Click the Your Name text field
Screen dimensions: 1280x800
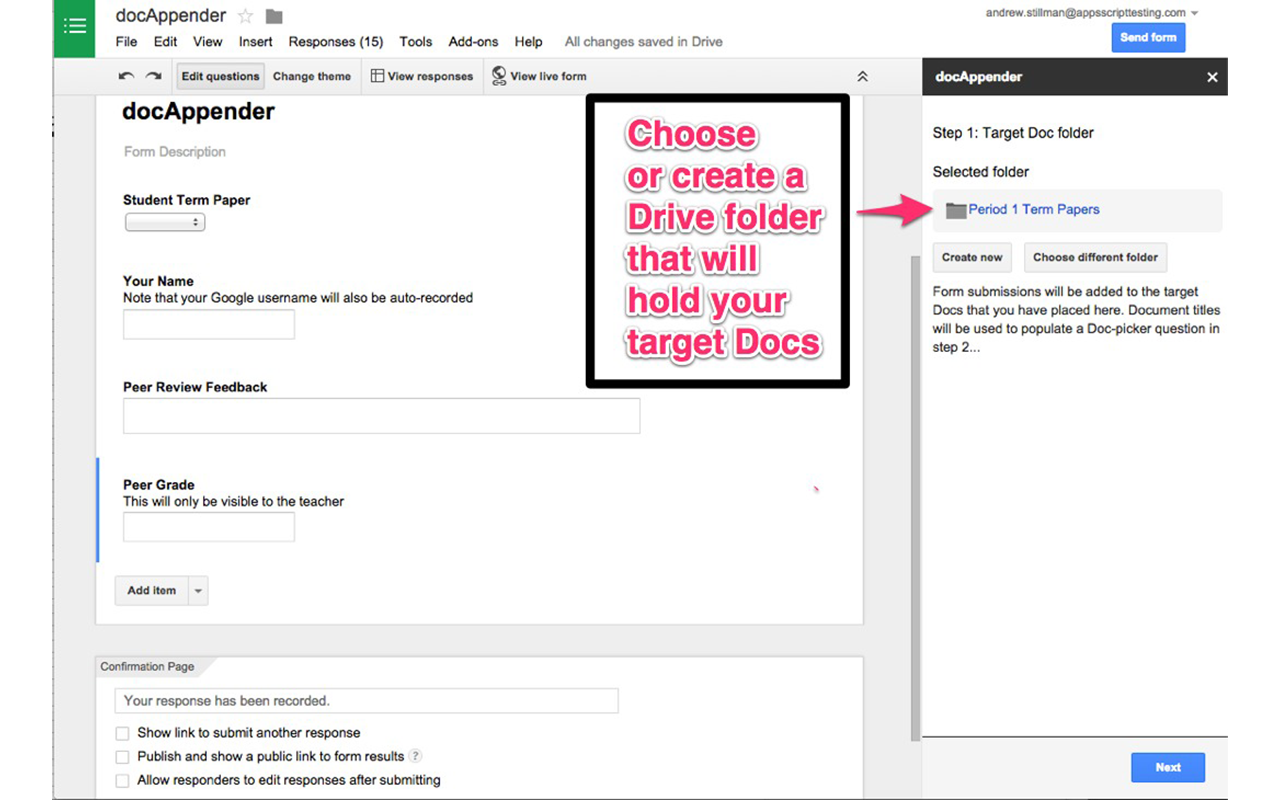click(x=209, y=324)
